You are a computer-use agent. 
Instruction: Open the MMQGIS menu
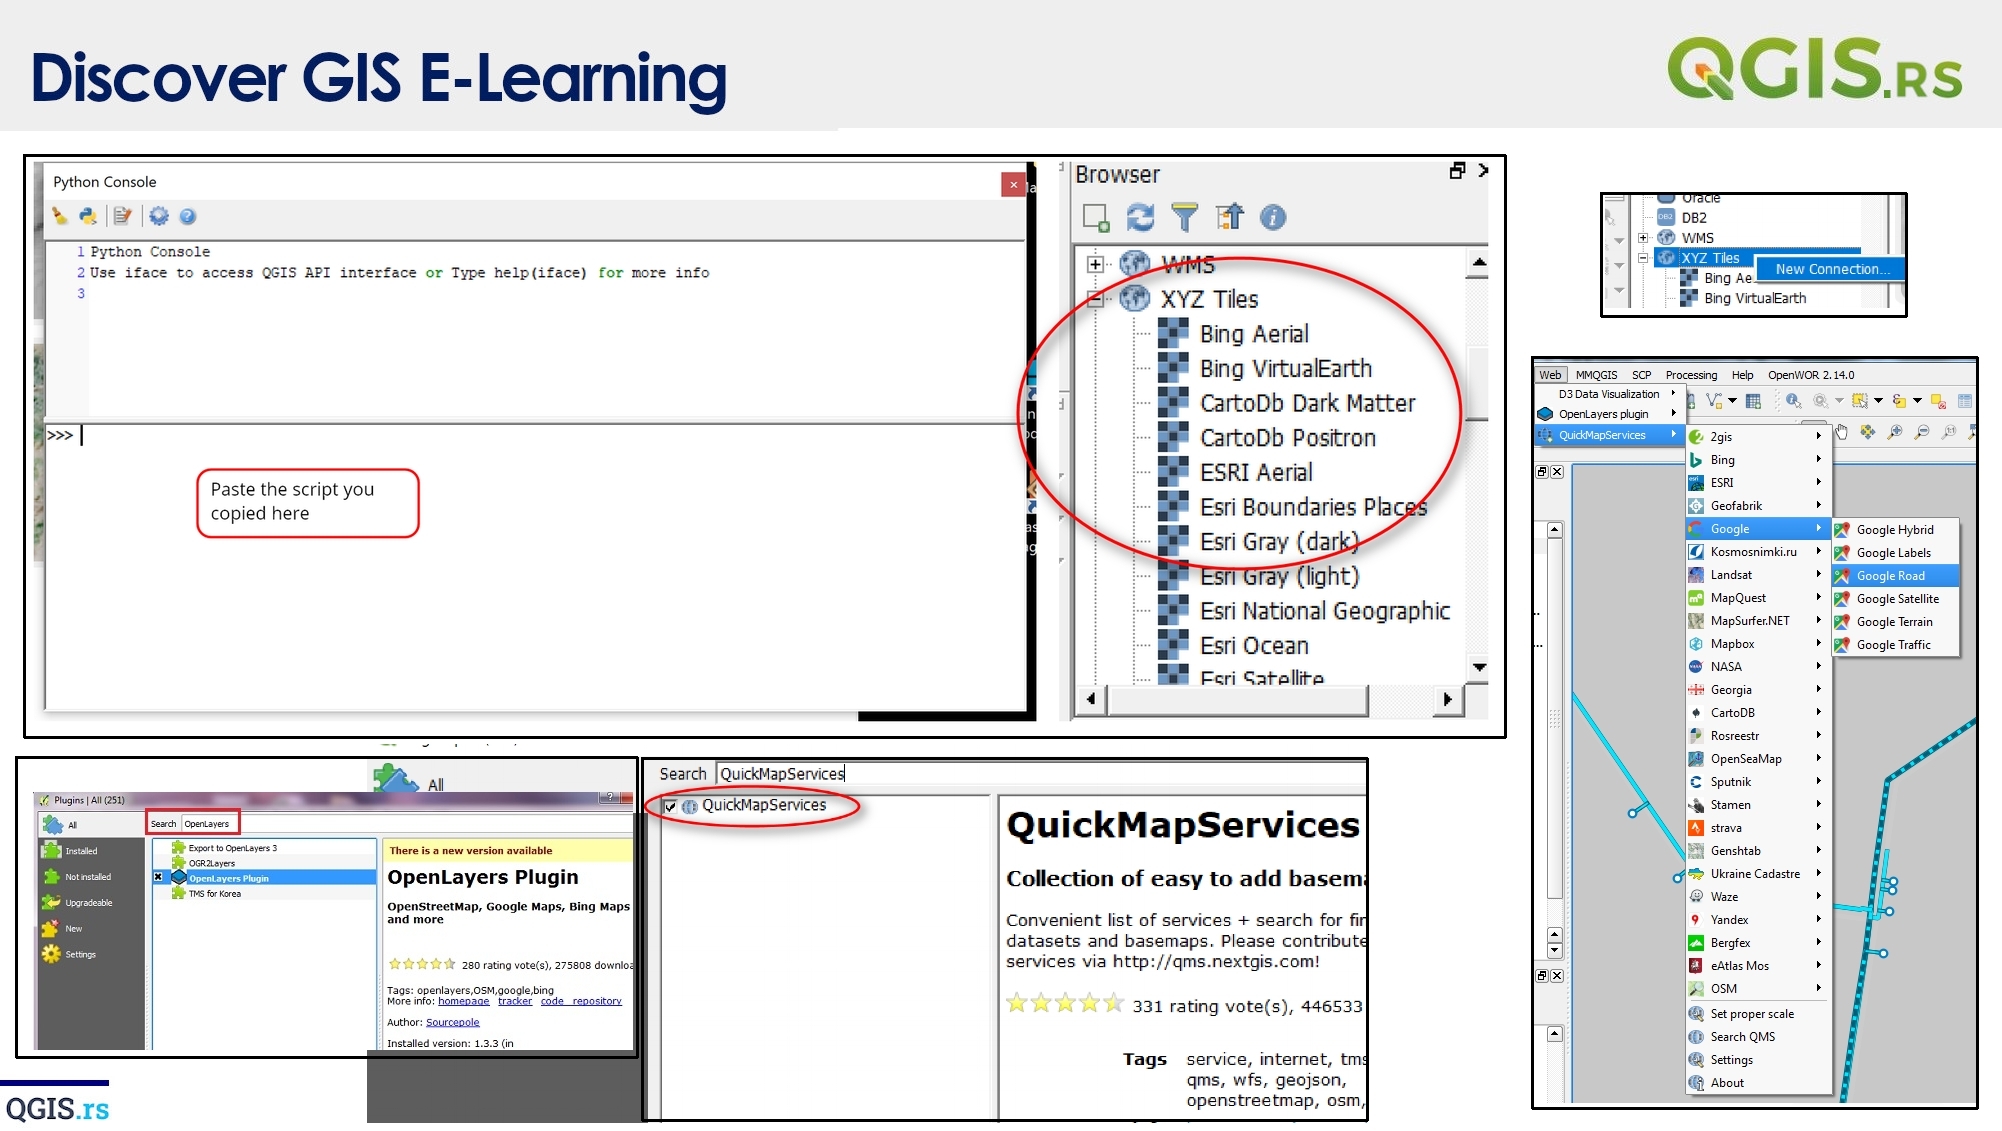tap(1596, 375)
